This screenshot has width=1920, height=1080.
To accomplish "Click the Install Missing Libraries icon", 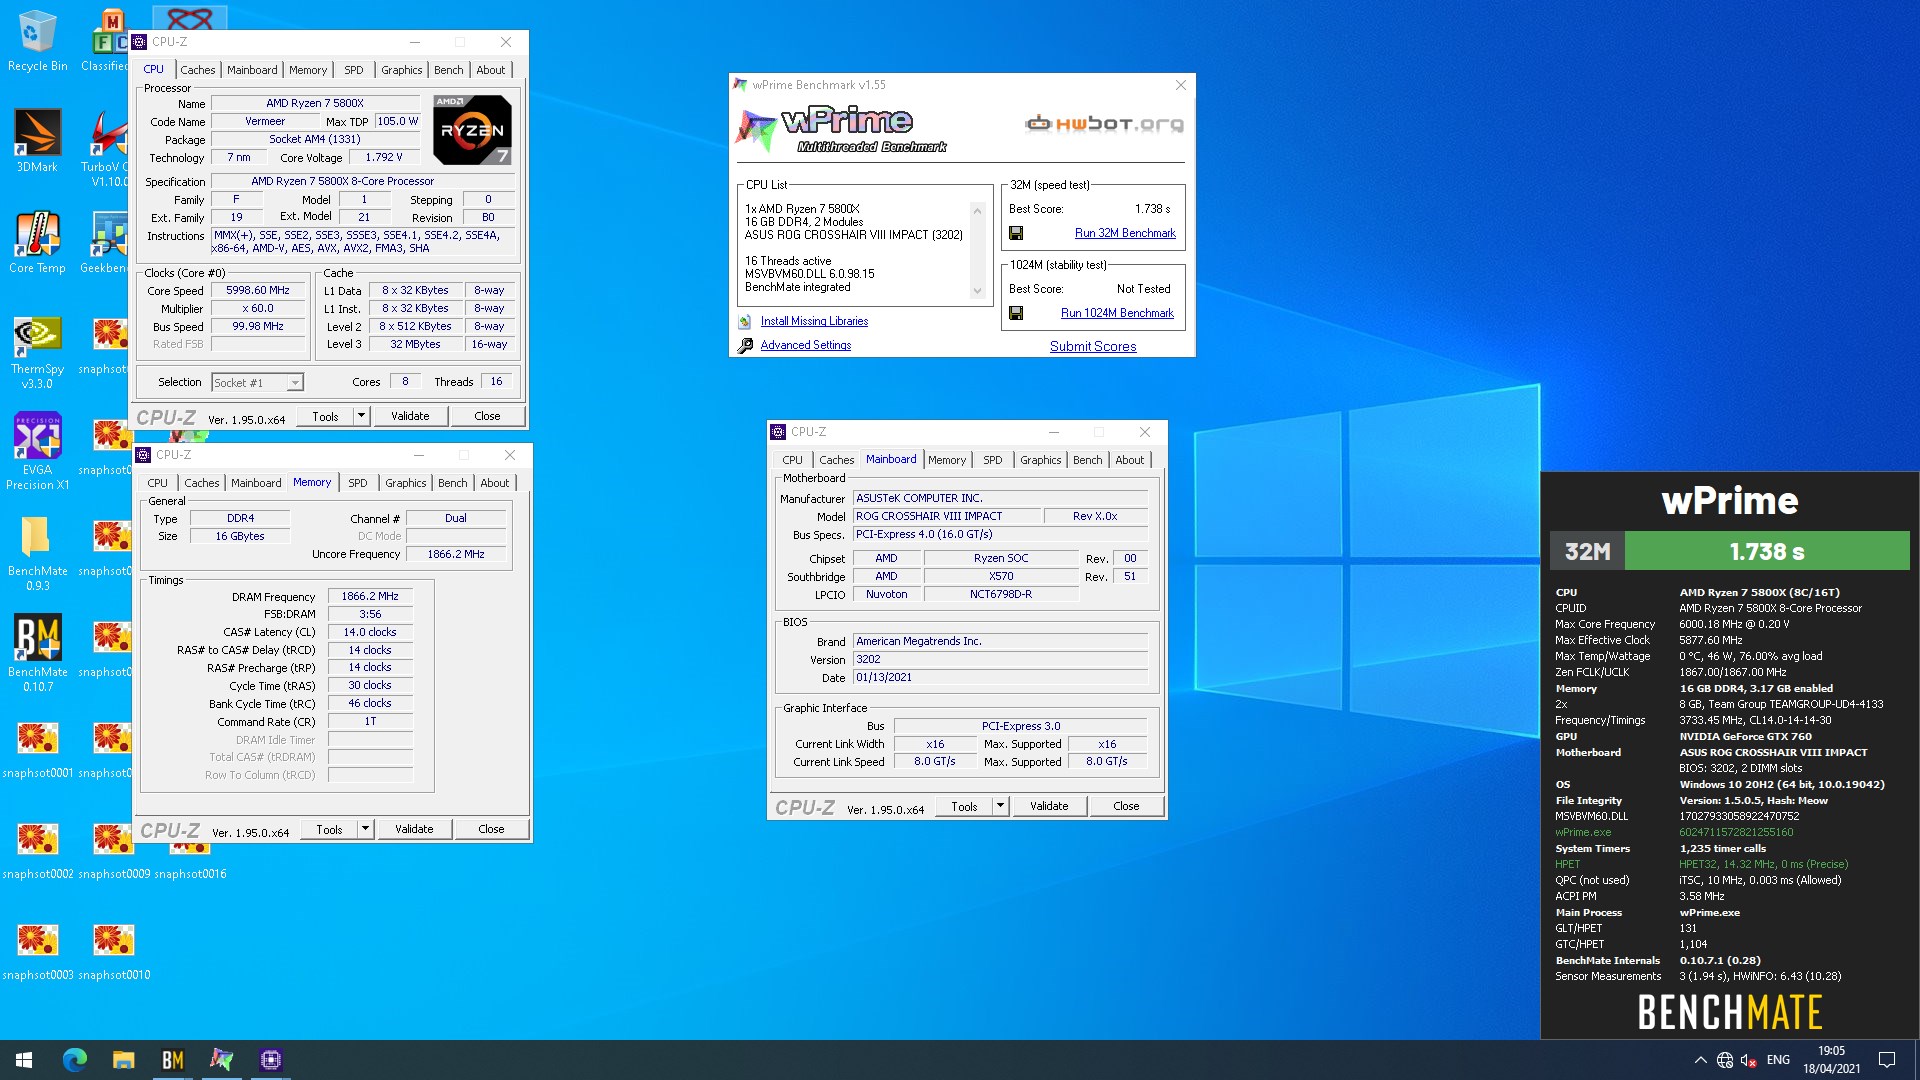I will coord(745,321).
